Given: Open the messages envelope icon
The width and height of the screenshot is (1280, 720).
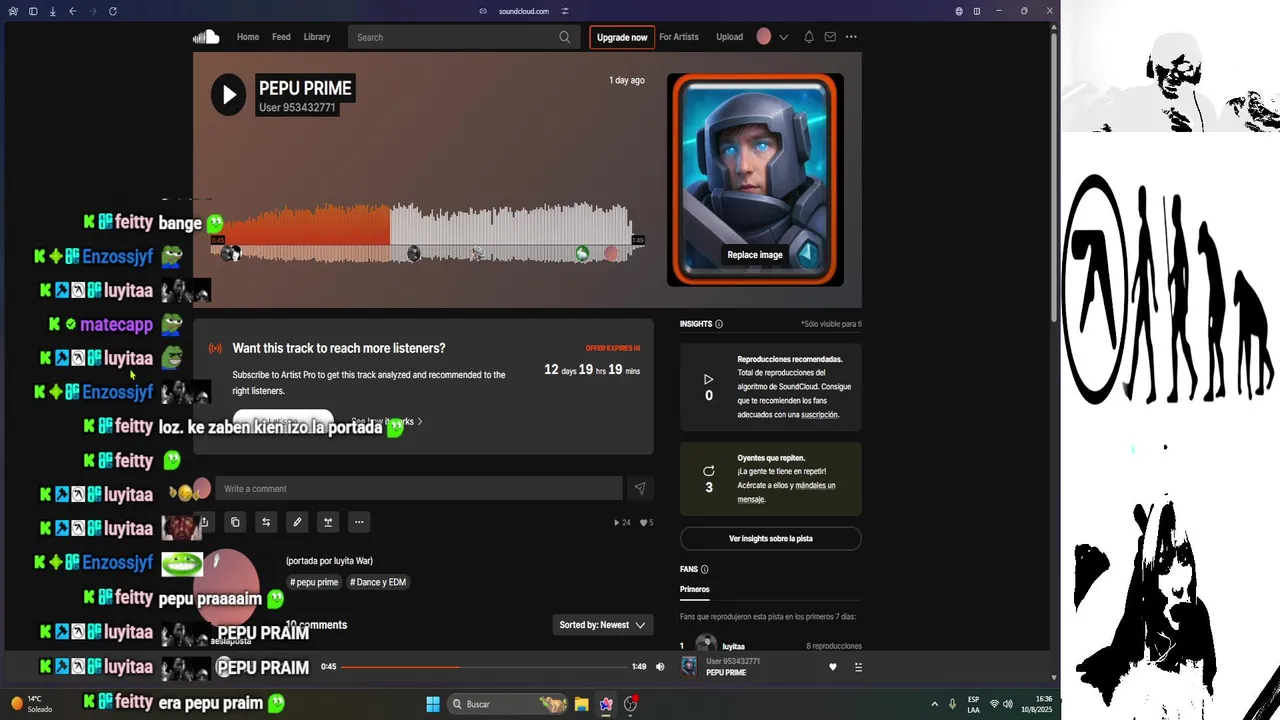Looking at the screenshot, I should (830, 37).
